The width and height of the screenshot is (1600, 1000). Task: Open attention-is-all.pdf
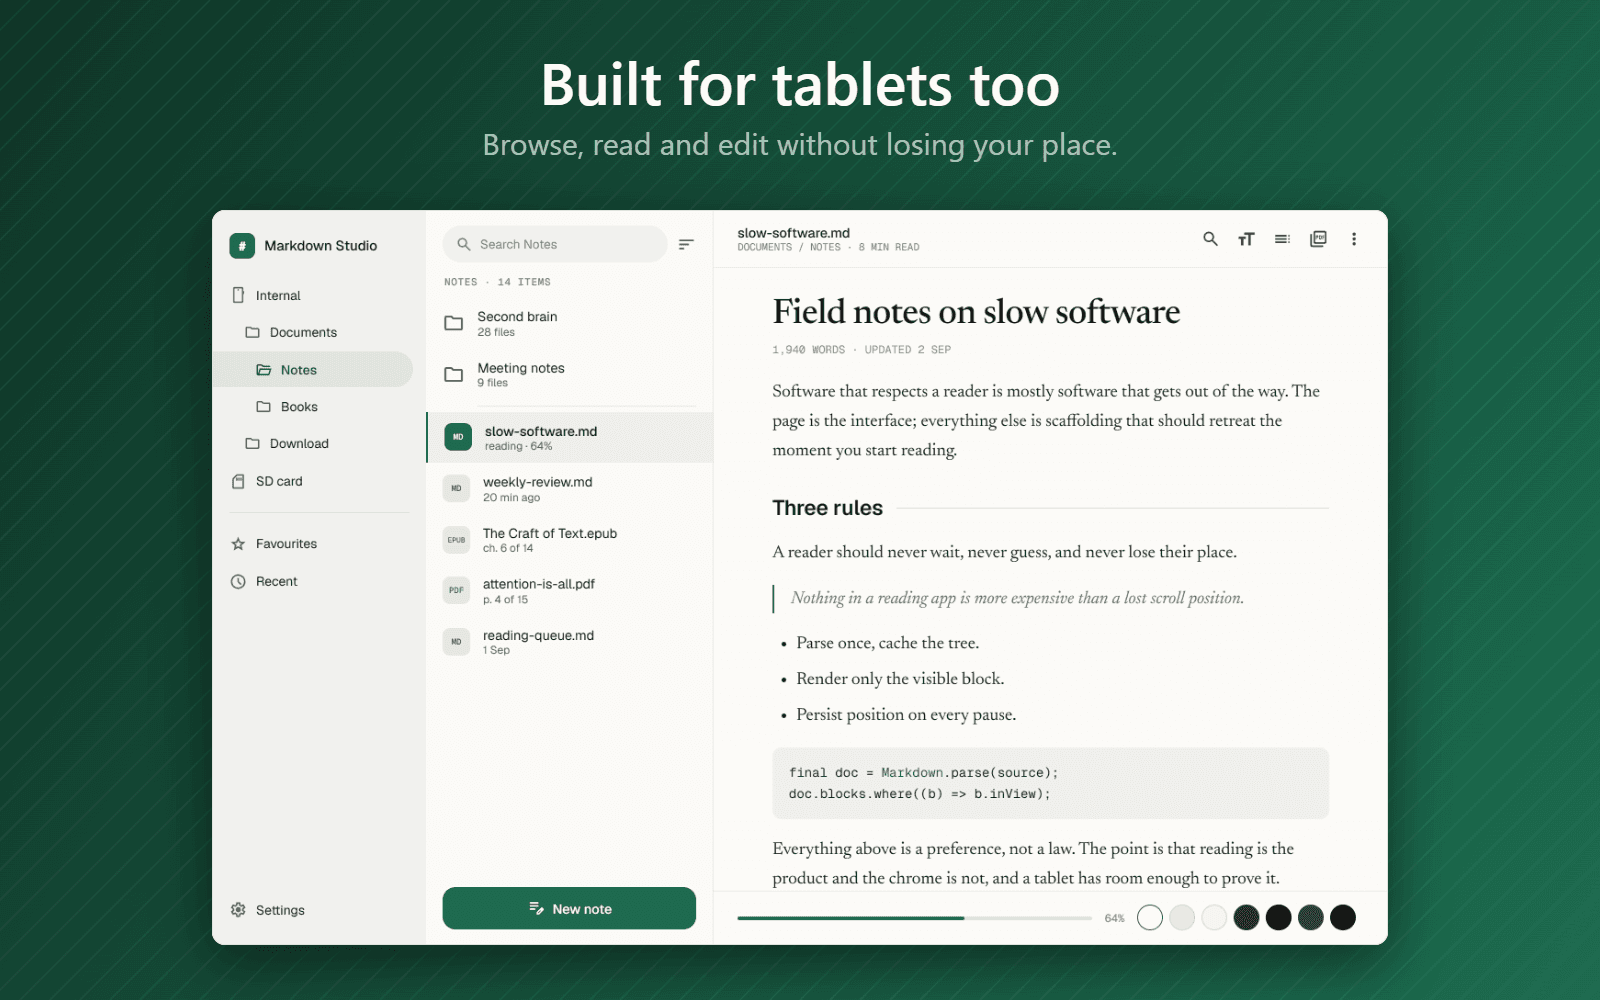pos(570,591)
